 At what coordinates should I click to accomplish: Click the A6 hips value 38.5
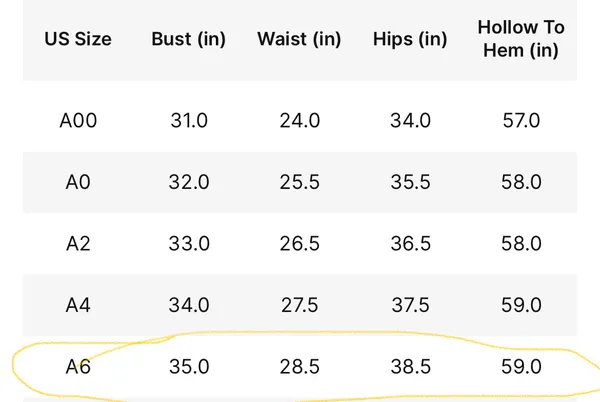click(411, 367)
